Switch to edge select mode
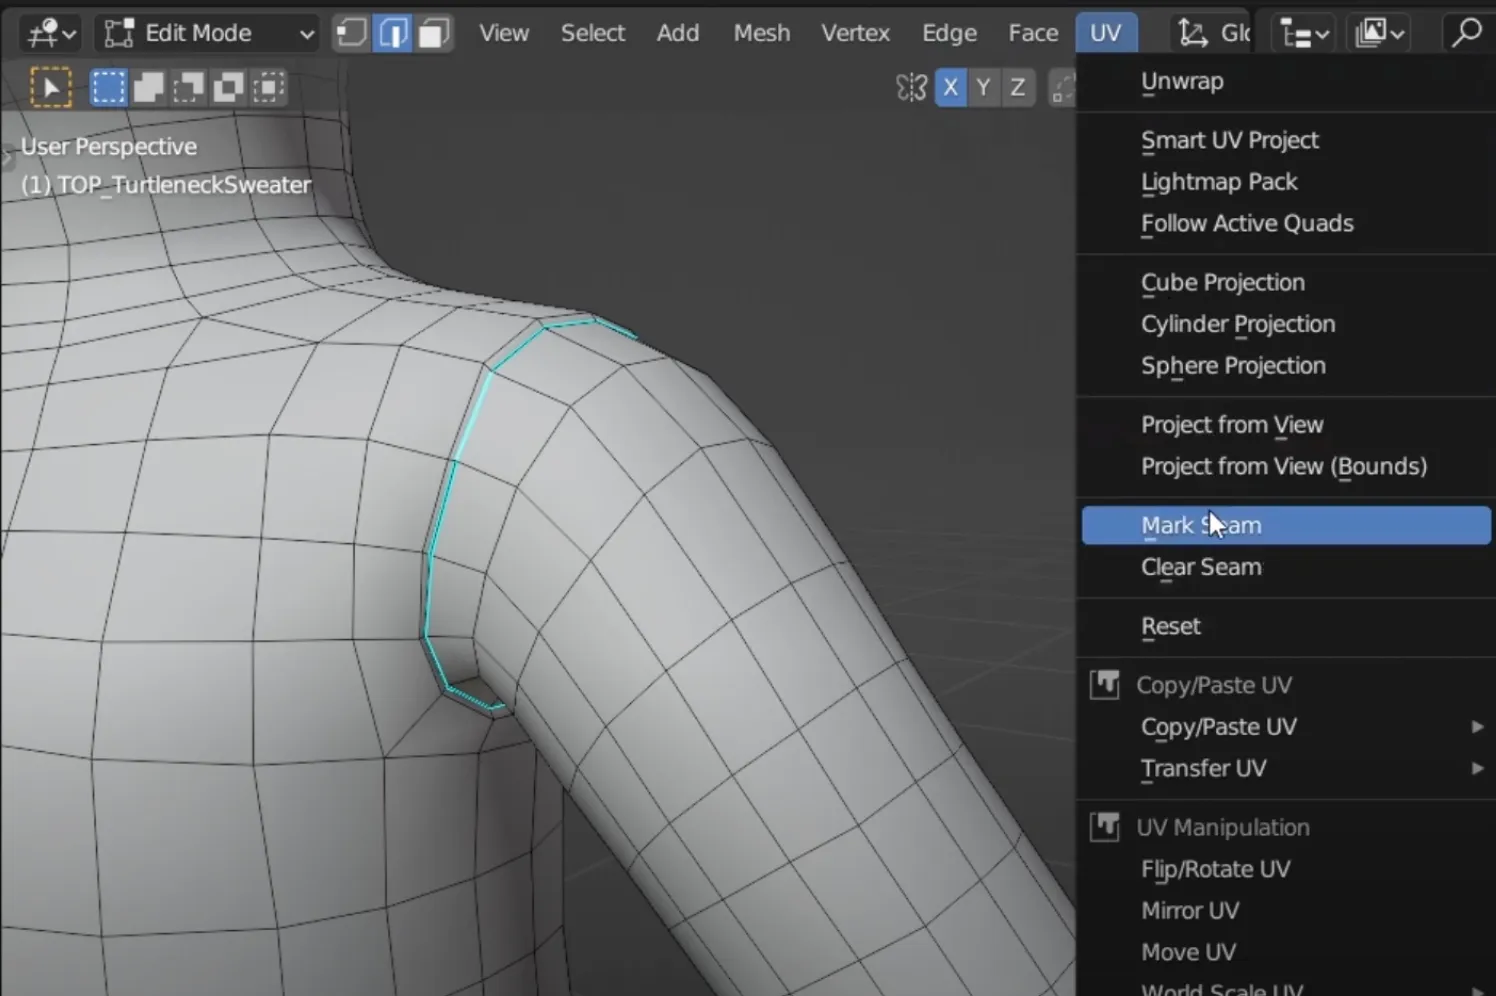 tap(393, 33)
